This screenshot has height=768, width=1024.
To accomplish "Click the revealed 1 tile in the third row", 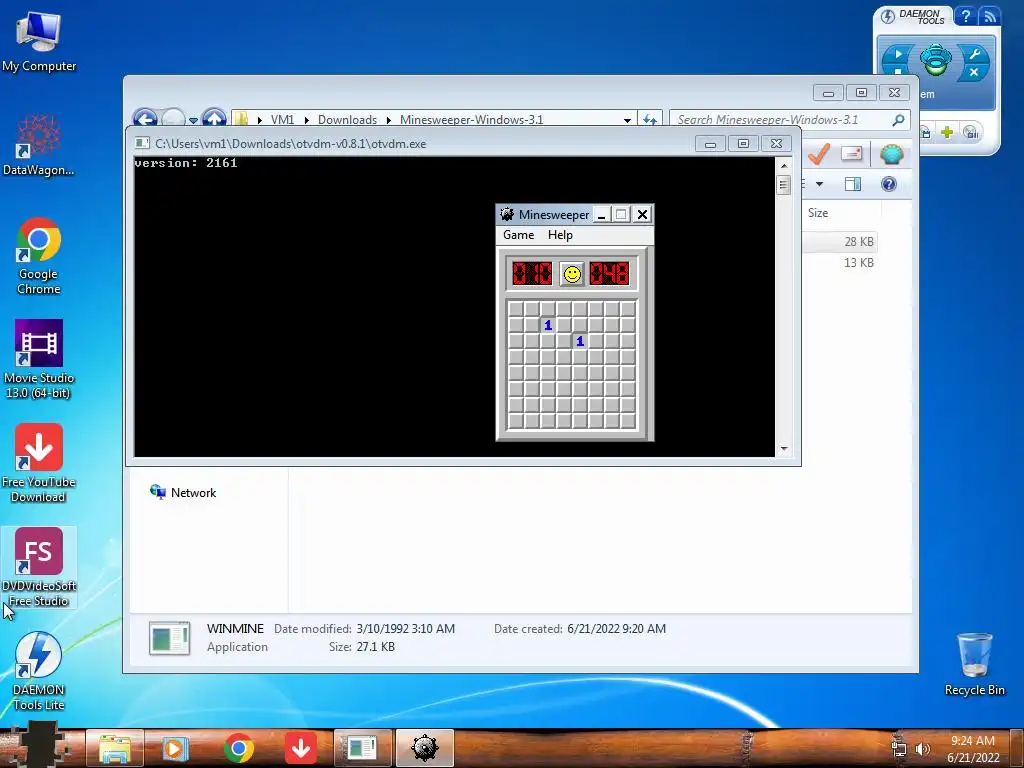I will (579, 341).
